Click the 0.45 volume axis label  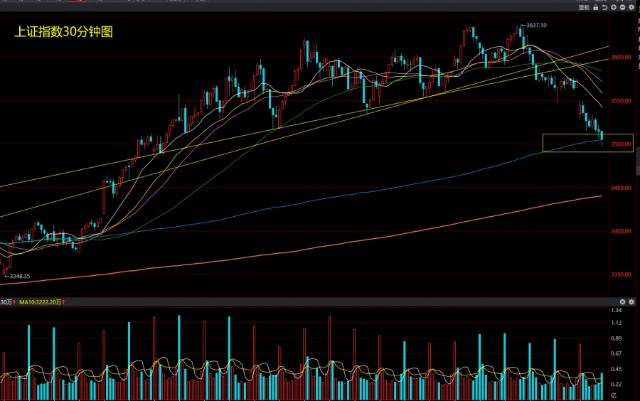click(617, 369)
